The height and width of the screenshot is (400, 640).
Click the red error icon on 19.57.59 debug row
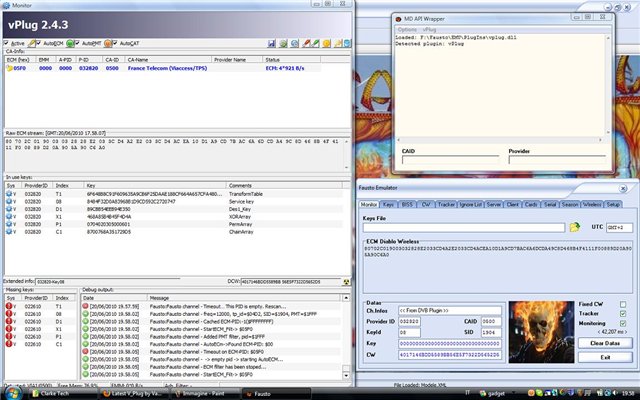pos(85,306)
